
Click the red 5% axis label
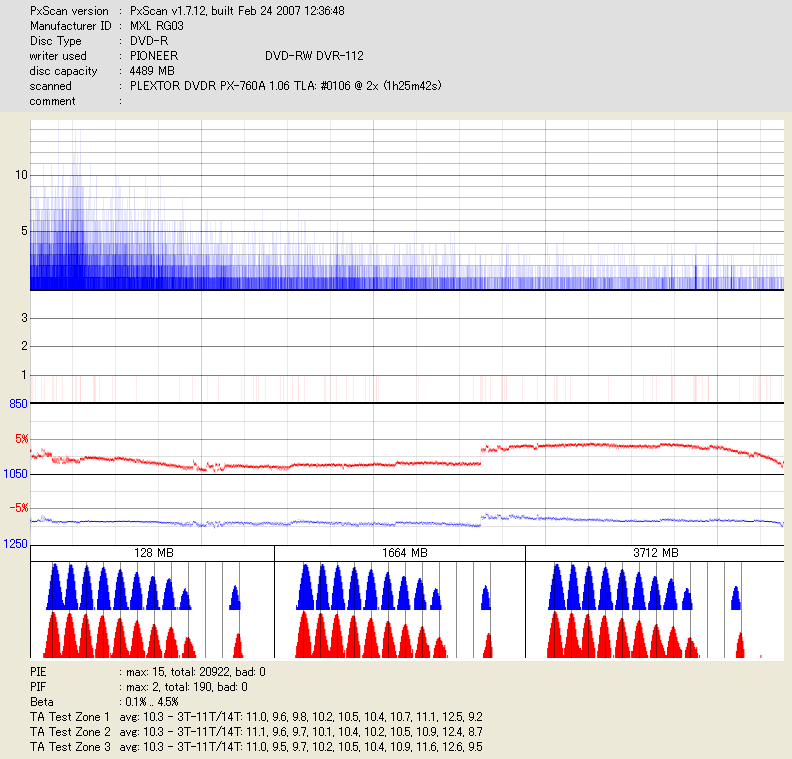pos(22,439)
